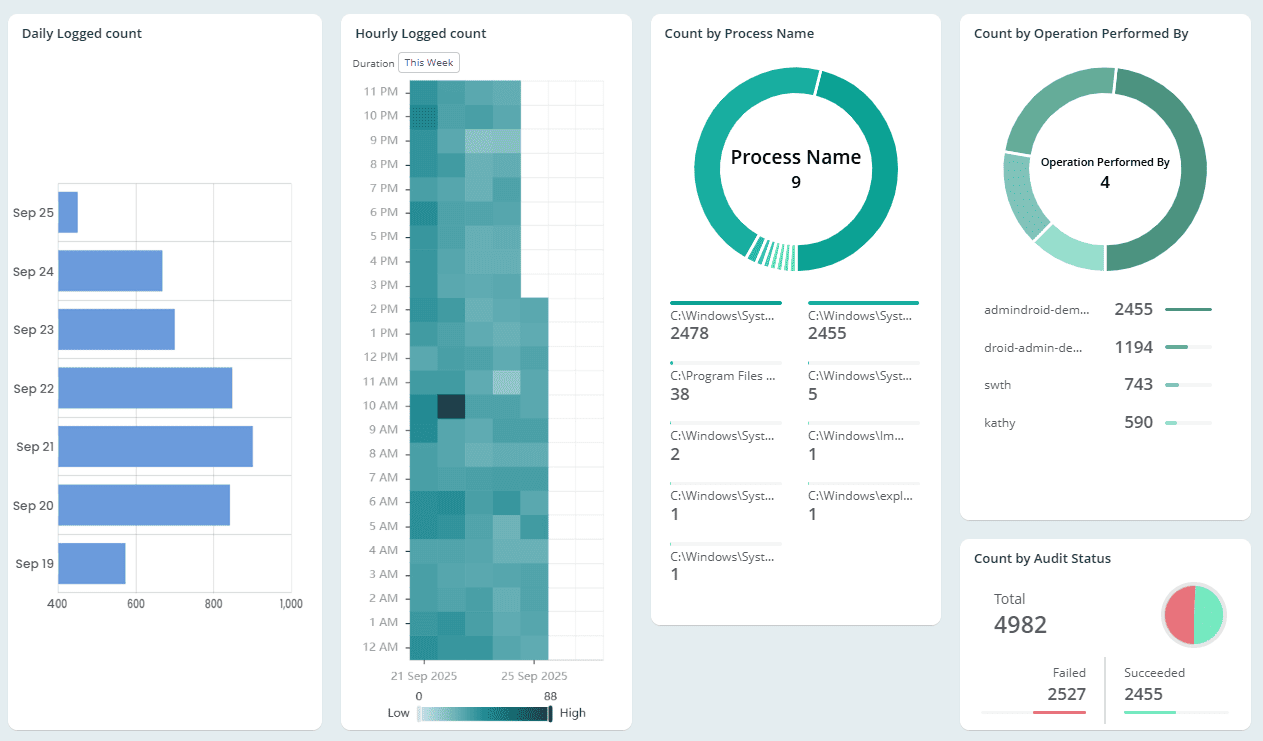Click the Succeeded count 2455

1145,692
